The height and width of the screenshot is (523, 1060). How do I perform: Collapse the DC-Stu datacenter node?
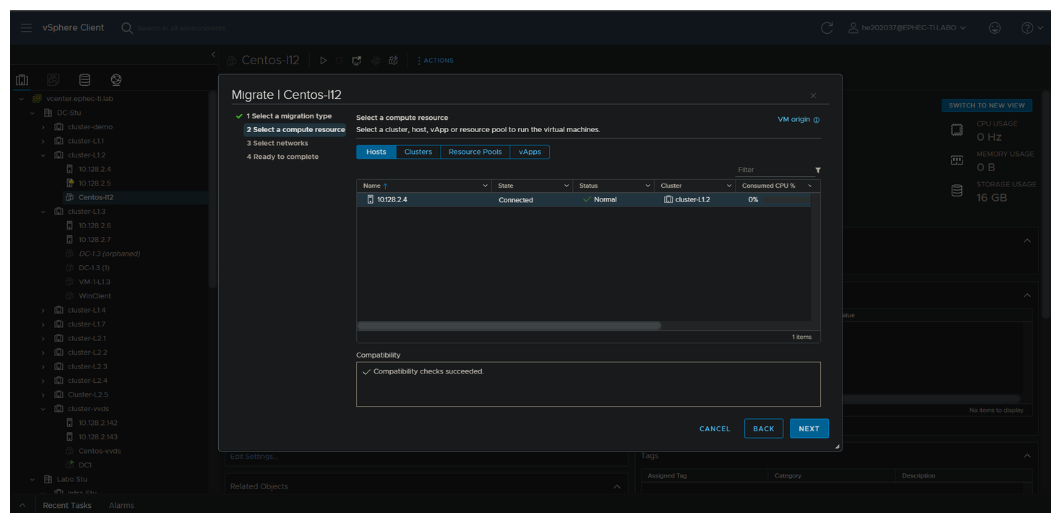tap(32, 113)
